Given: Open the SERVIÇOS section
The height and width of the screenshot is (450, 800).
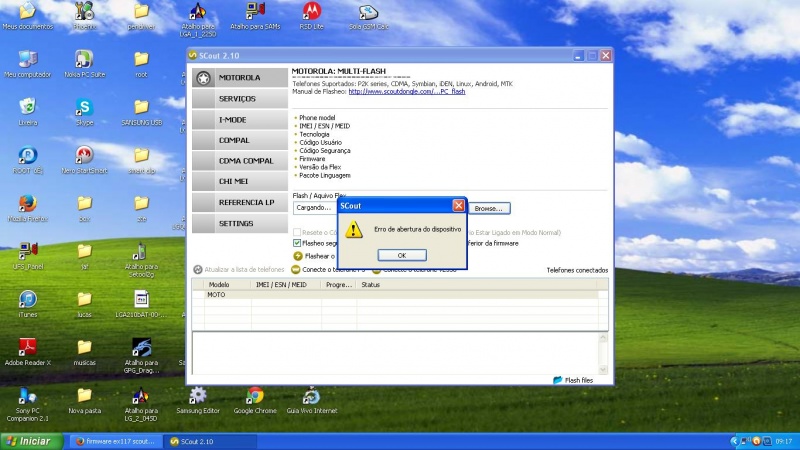Looking at the screenshot, I should click(x=240, y=98).
